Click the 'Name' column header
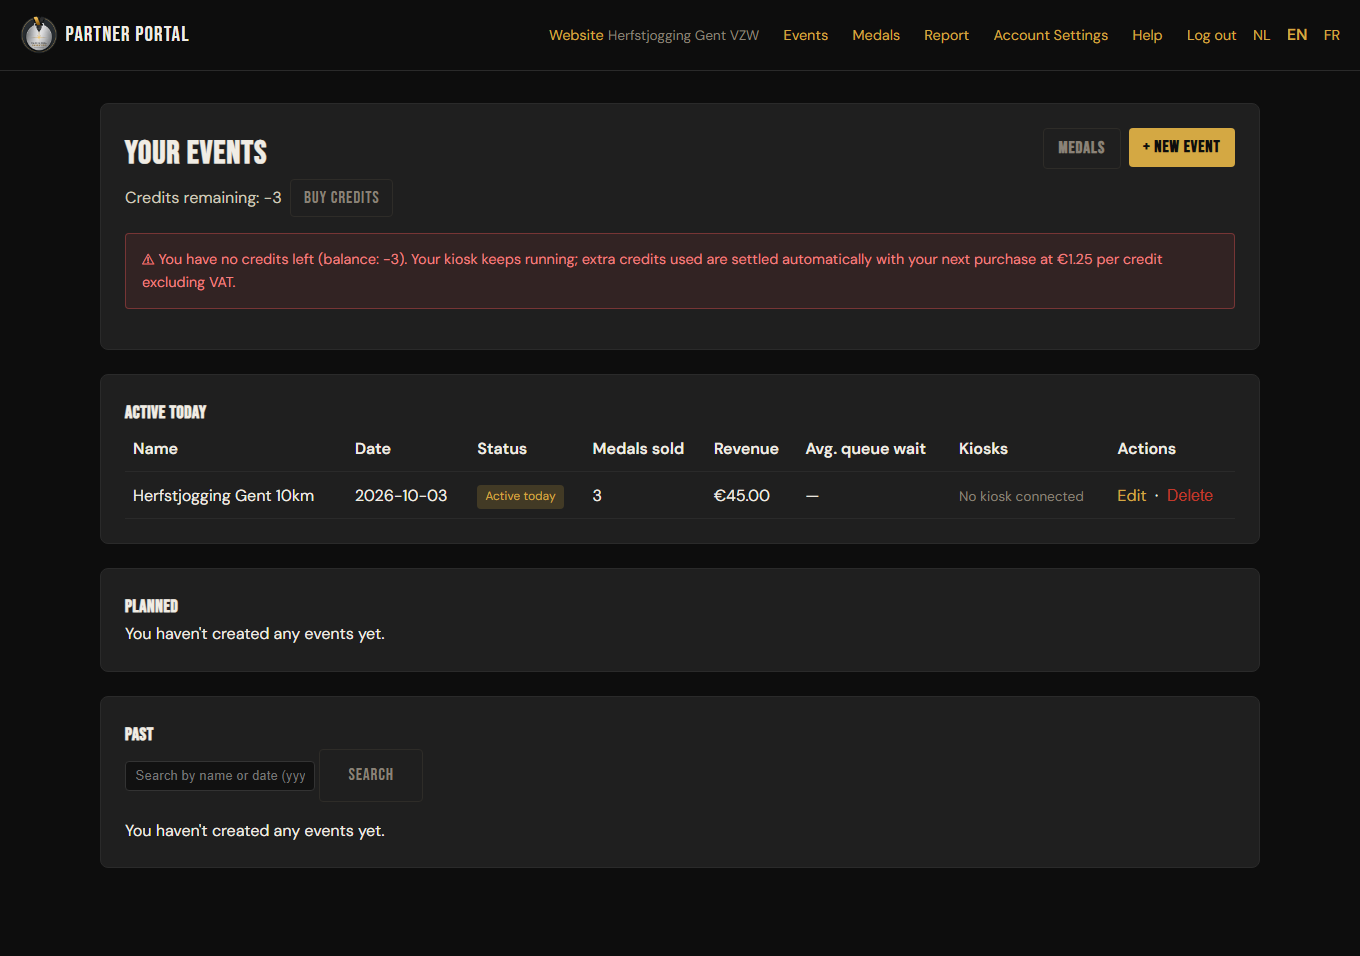The width and height of the screenshot is (1360, 956). point(155,448)
